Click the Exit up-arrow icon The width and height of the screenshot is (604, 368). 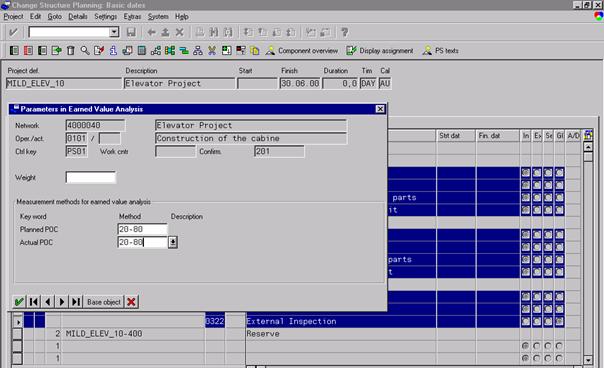coord(165,32)
